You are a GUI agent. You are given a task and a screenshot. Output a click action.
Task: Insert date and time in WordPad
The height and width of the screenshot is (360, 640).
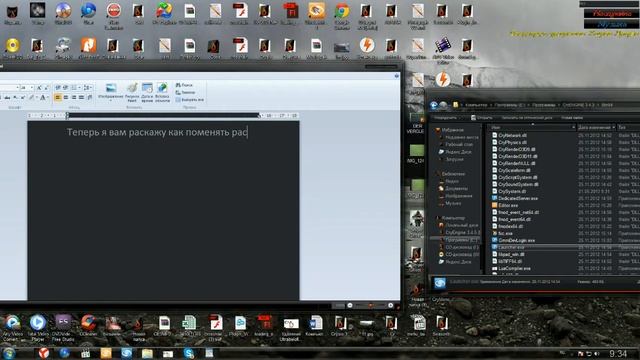(x=147, y=92)
